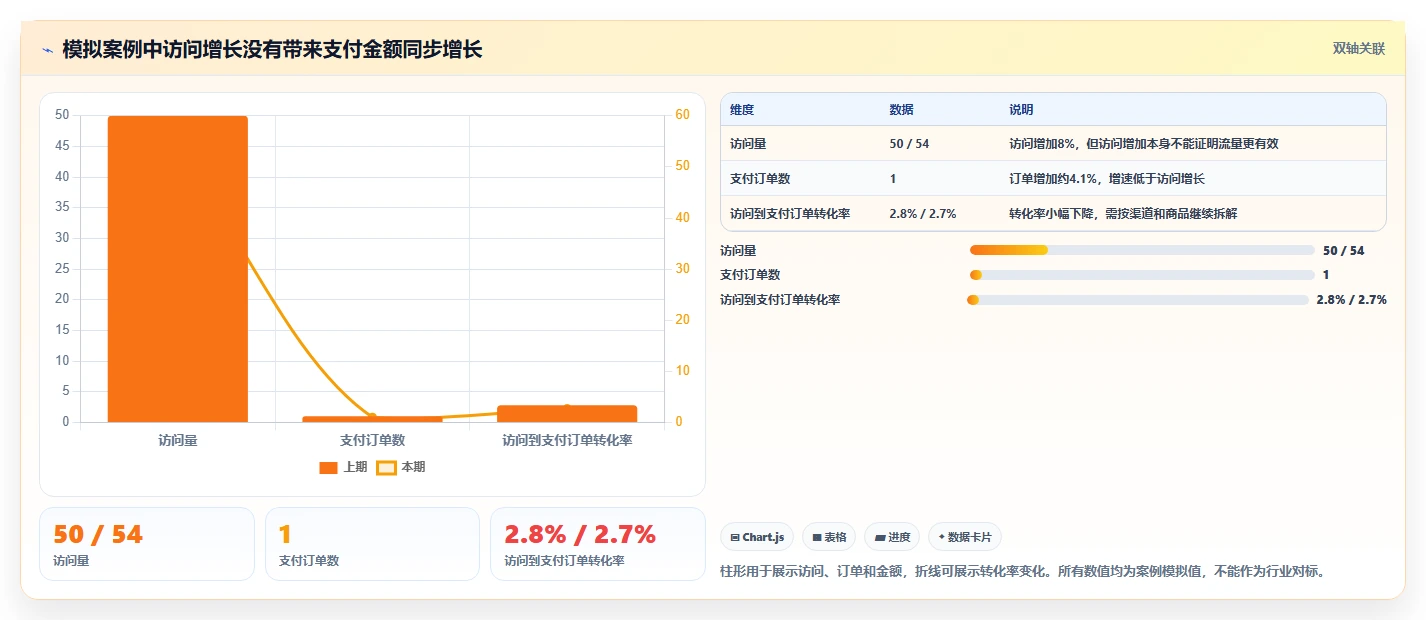This screenshot has width=1426, height=620.
Task: Open the 50 / 54 访问量 data card
Action: point(147,544)
